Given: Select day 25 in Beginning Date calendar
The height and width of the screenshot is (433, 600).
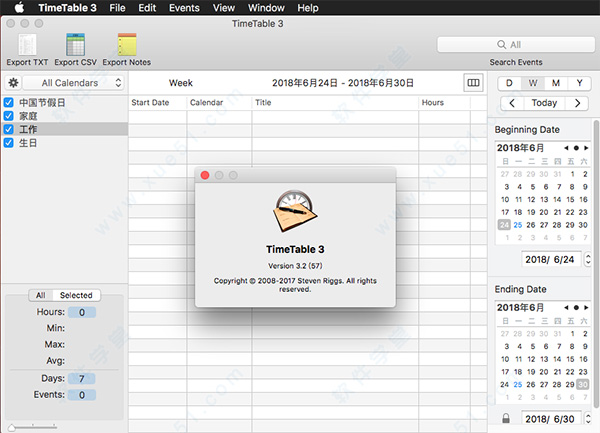Looking at the screenshot, I should click(518, 225).
